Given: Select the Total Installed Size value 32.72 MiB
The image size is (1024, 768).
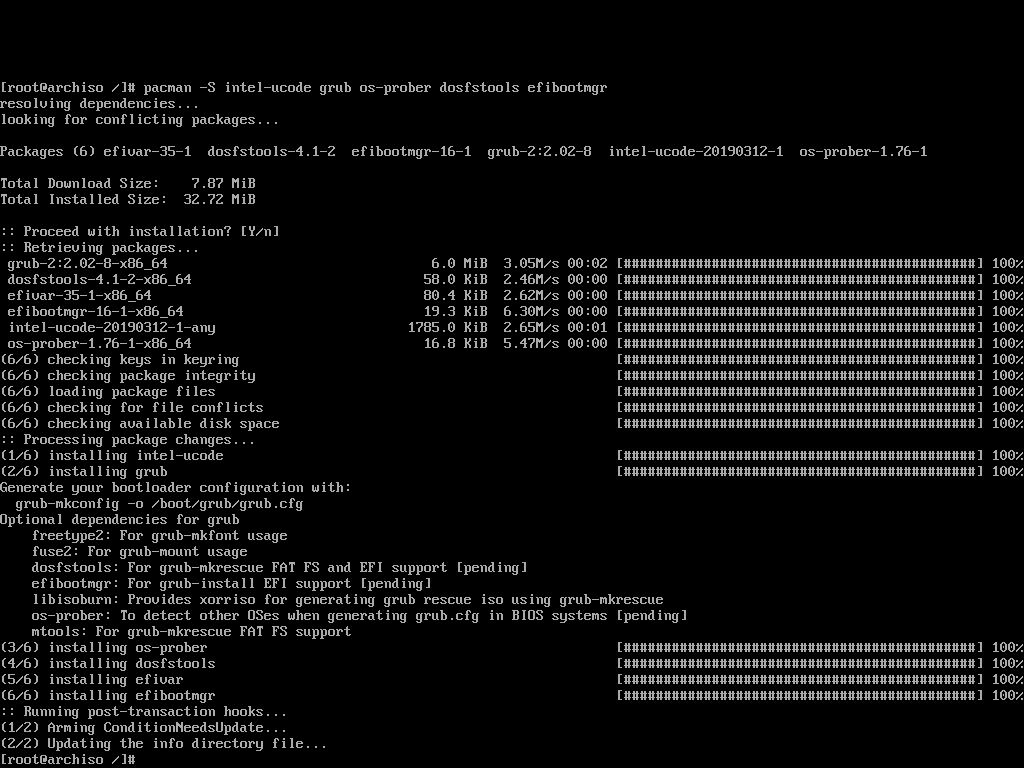Looking at the screenshot, I should tap(219, 200).
